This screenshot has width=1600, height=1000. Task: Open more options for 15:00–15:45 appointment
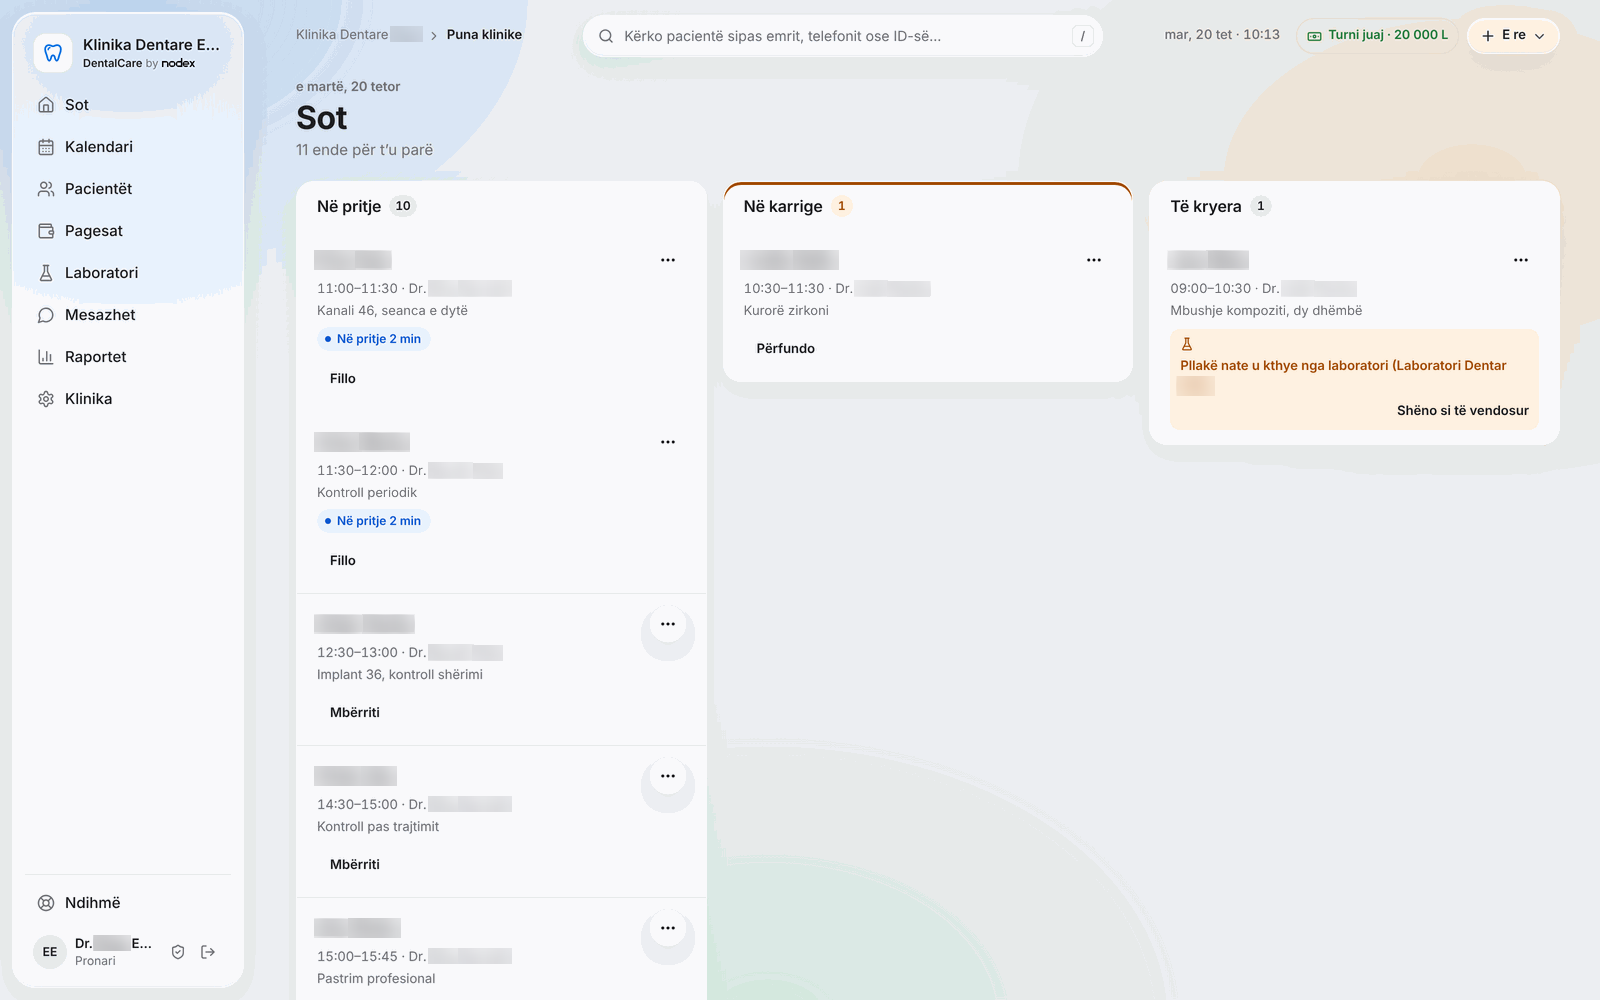[x=668, y=928]
